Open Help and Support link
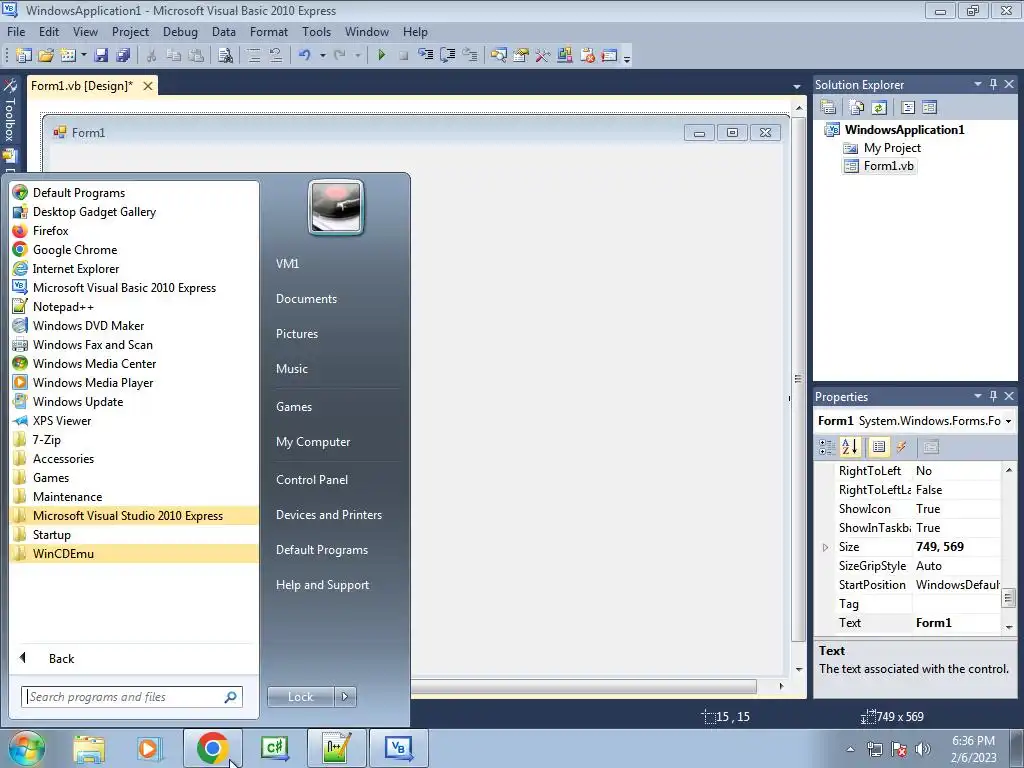 pos(322,585)
